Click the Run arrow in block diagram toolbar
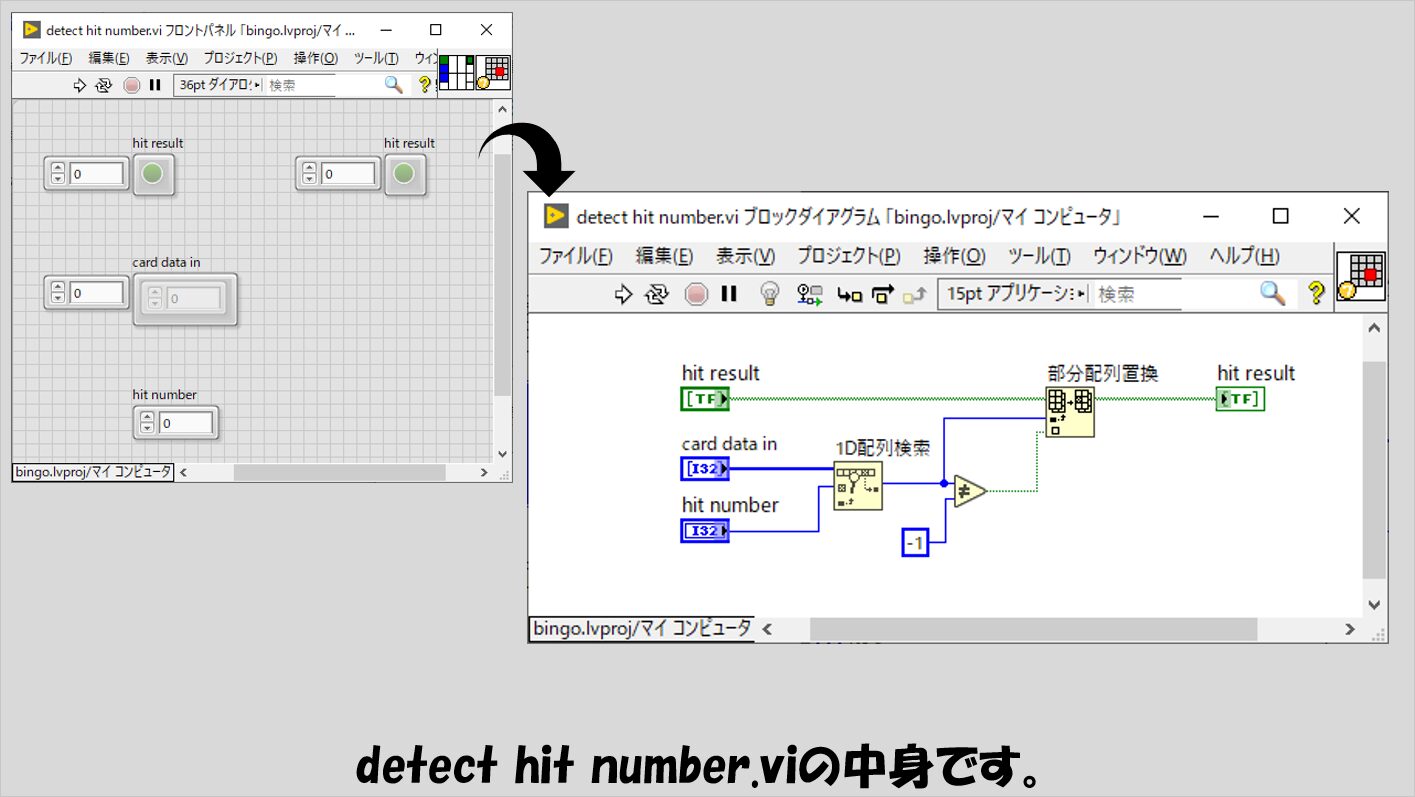 click(623, 294)
